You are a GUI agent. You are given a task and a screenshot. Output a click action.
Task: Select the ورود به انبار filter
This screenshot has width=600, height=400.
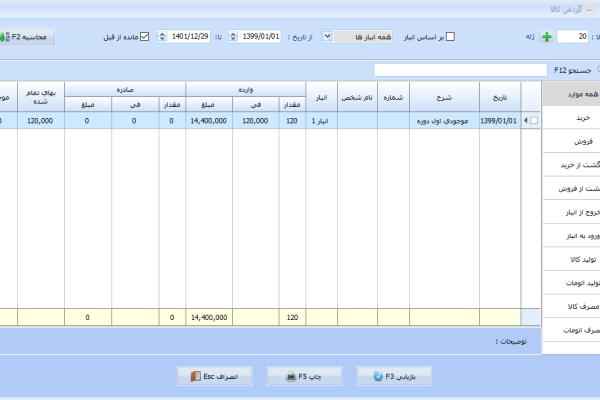[571, 236]
